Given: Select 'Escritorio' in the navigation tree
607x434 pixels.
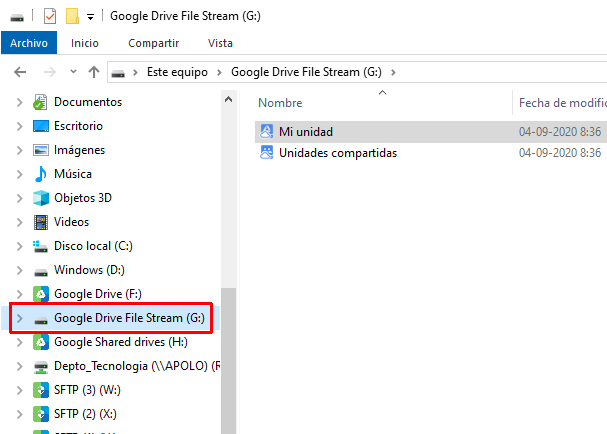Looking at the screenshot, I should [78, 126].
